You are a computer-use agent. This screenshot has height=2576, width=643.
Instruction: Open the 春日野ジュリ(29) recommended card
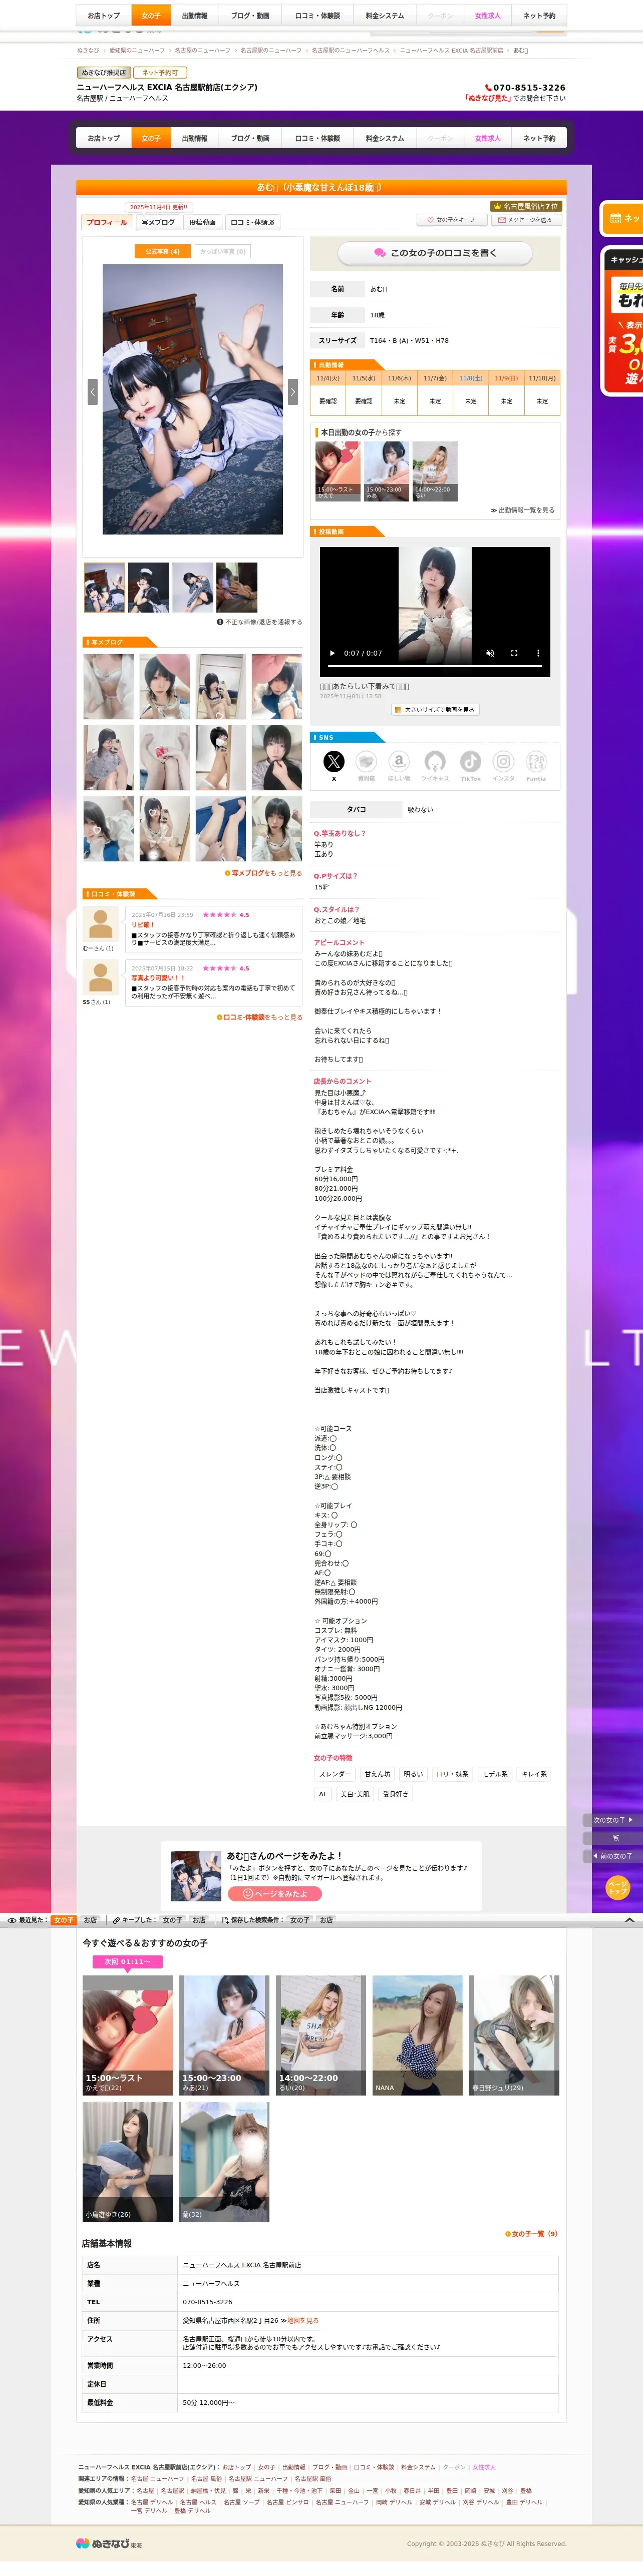pyautogui.click(x=515, y=2035)
